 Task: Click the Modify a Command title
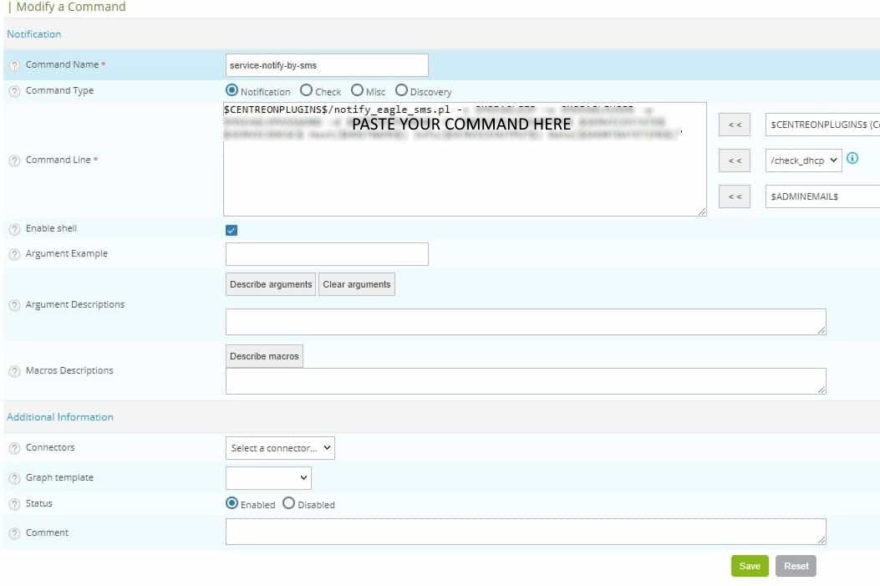71,7
